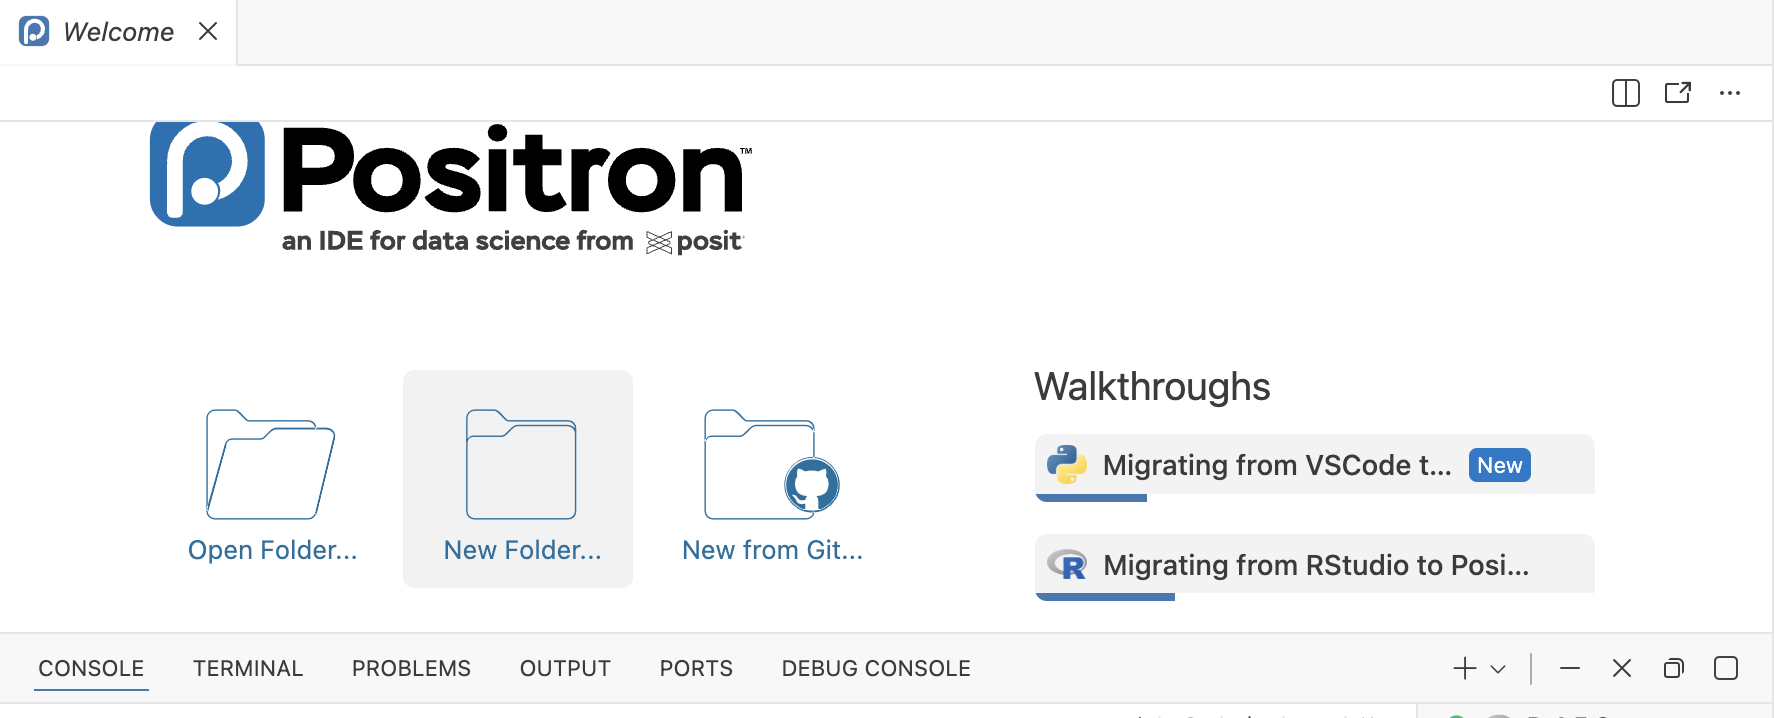This screenshot has height=718, width=1774.
Task: Open the Debug Console tab
Action: pyautogui.click(x=875, y=668)
